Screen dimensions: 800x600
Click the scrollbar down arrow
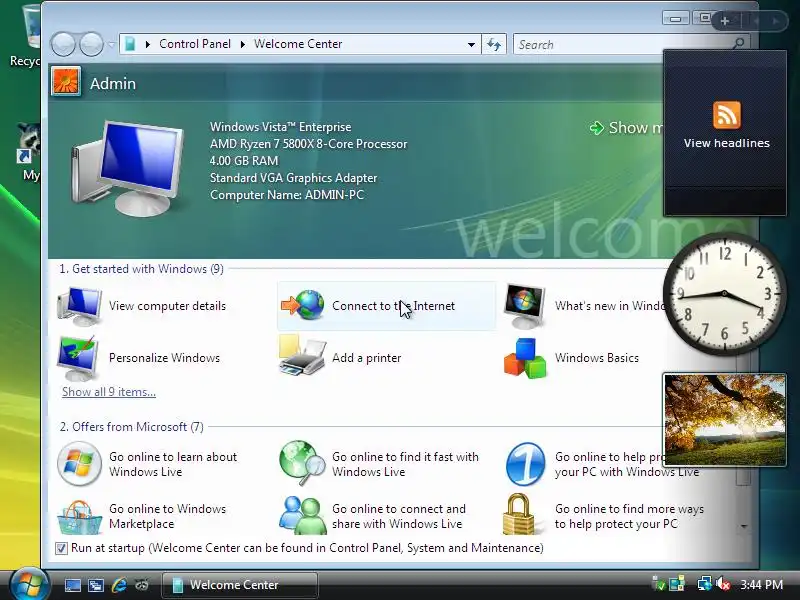(744, 527)
